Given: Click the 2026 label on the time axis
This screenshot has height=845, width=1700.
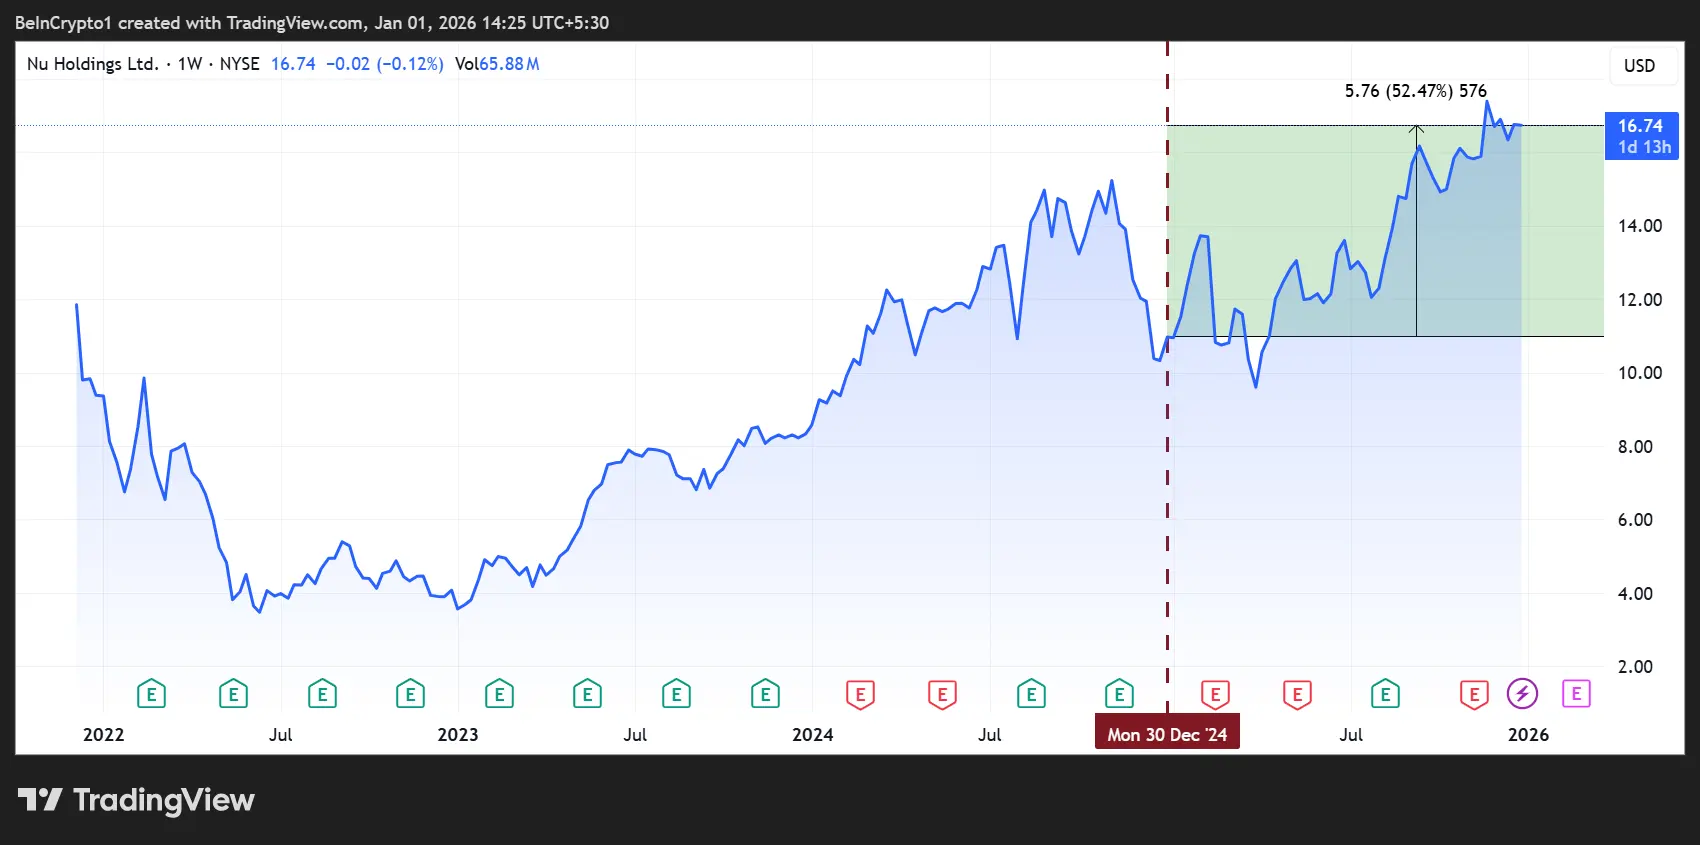Looking at the screenshot, I should click(x=1528, y=734).
